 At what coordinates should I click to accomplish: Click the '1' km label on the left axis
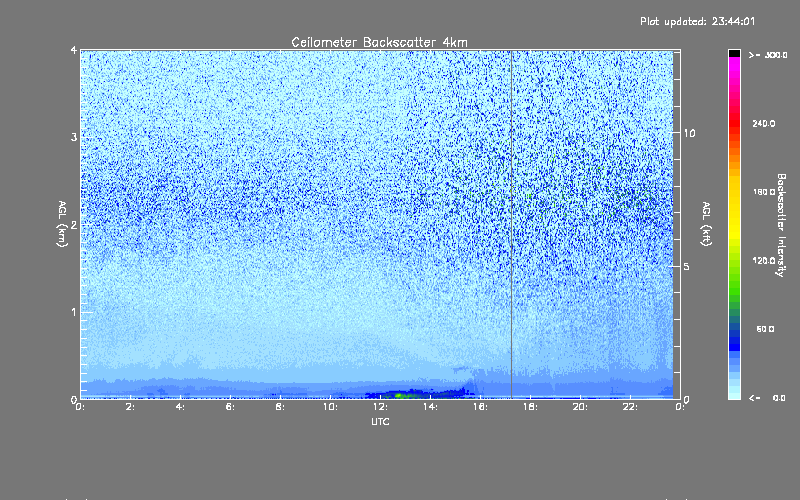click(x=74, y=312)
